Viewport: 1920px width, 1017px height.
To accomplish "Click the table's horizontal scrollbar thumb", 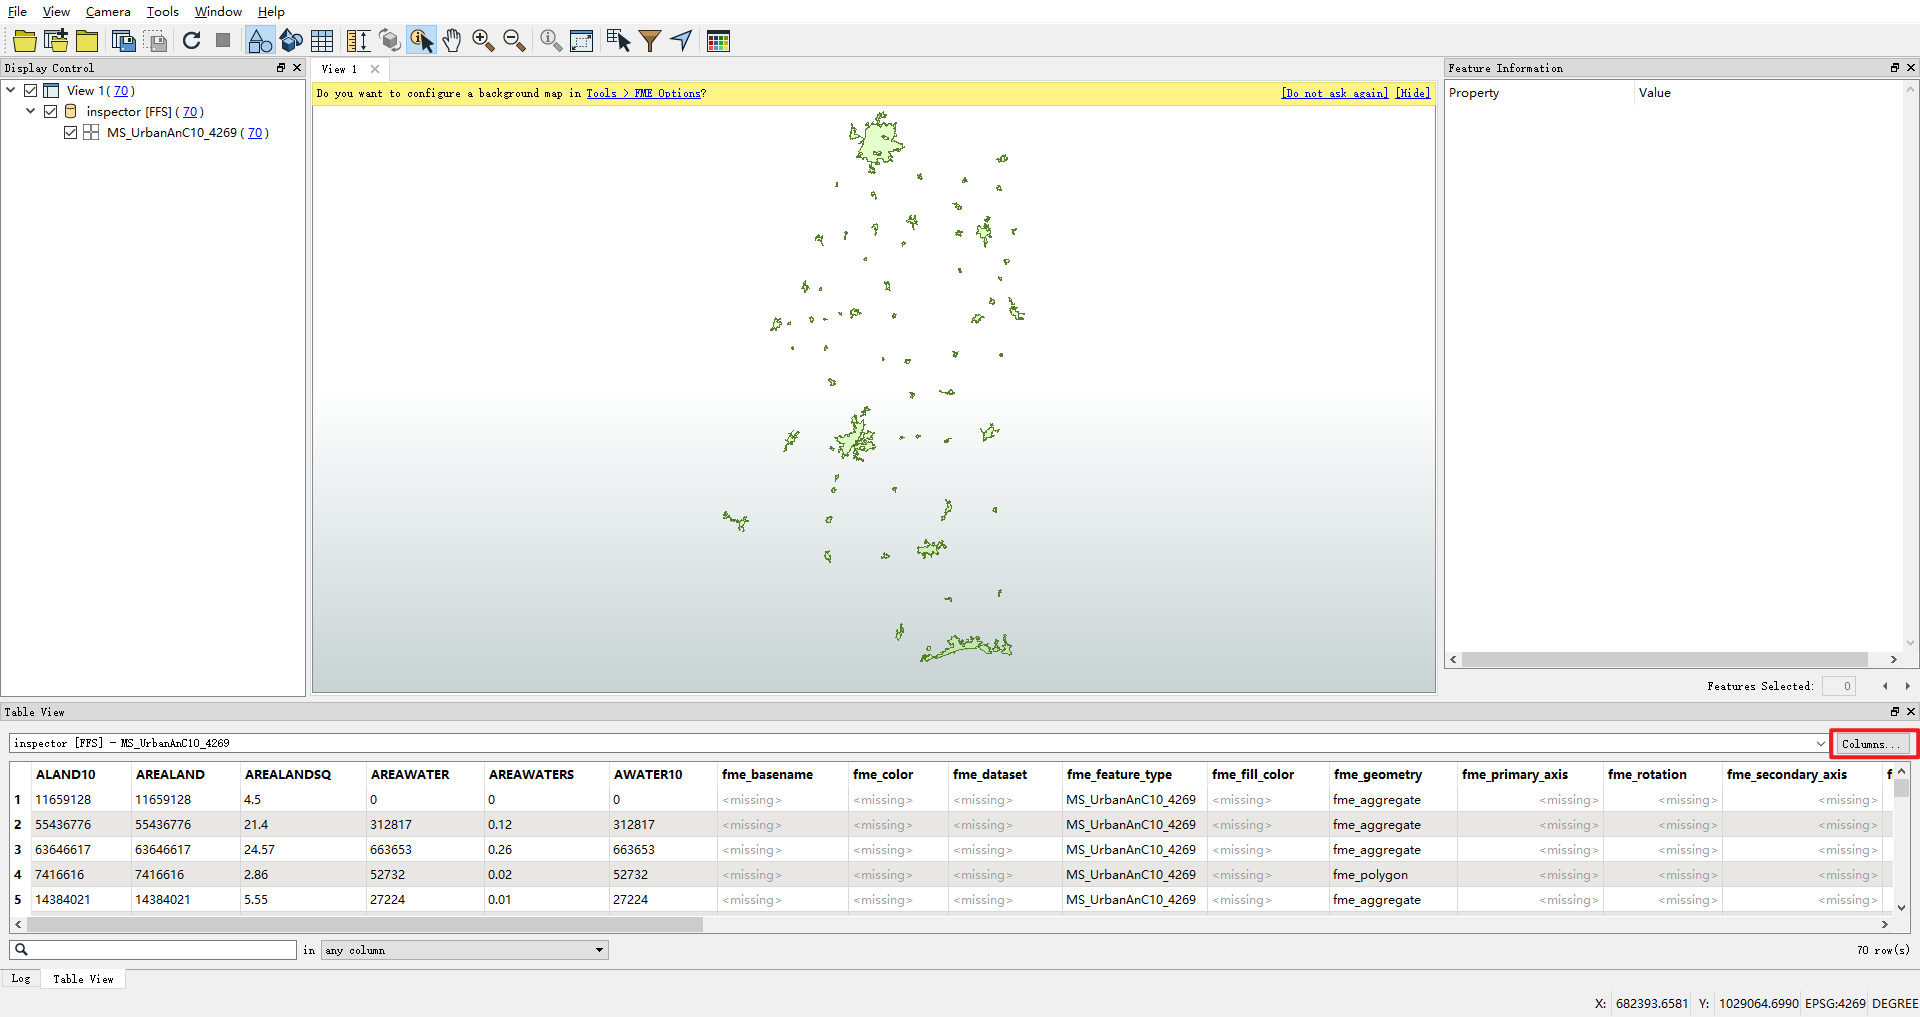I will pyautogui.click(x=365, y=925).
